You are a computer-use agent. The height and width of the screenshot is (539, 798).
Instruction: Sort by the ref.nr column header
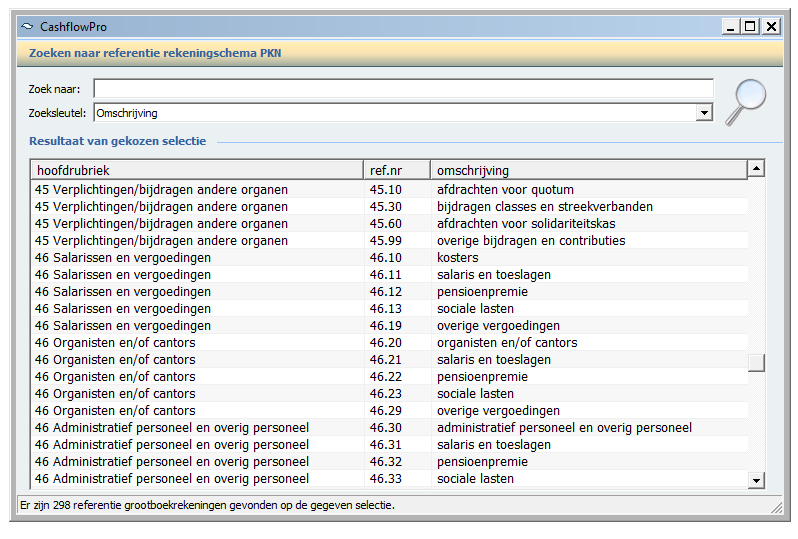[x=397, y=170]
